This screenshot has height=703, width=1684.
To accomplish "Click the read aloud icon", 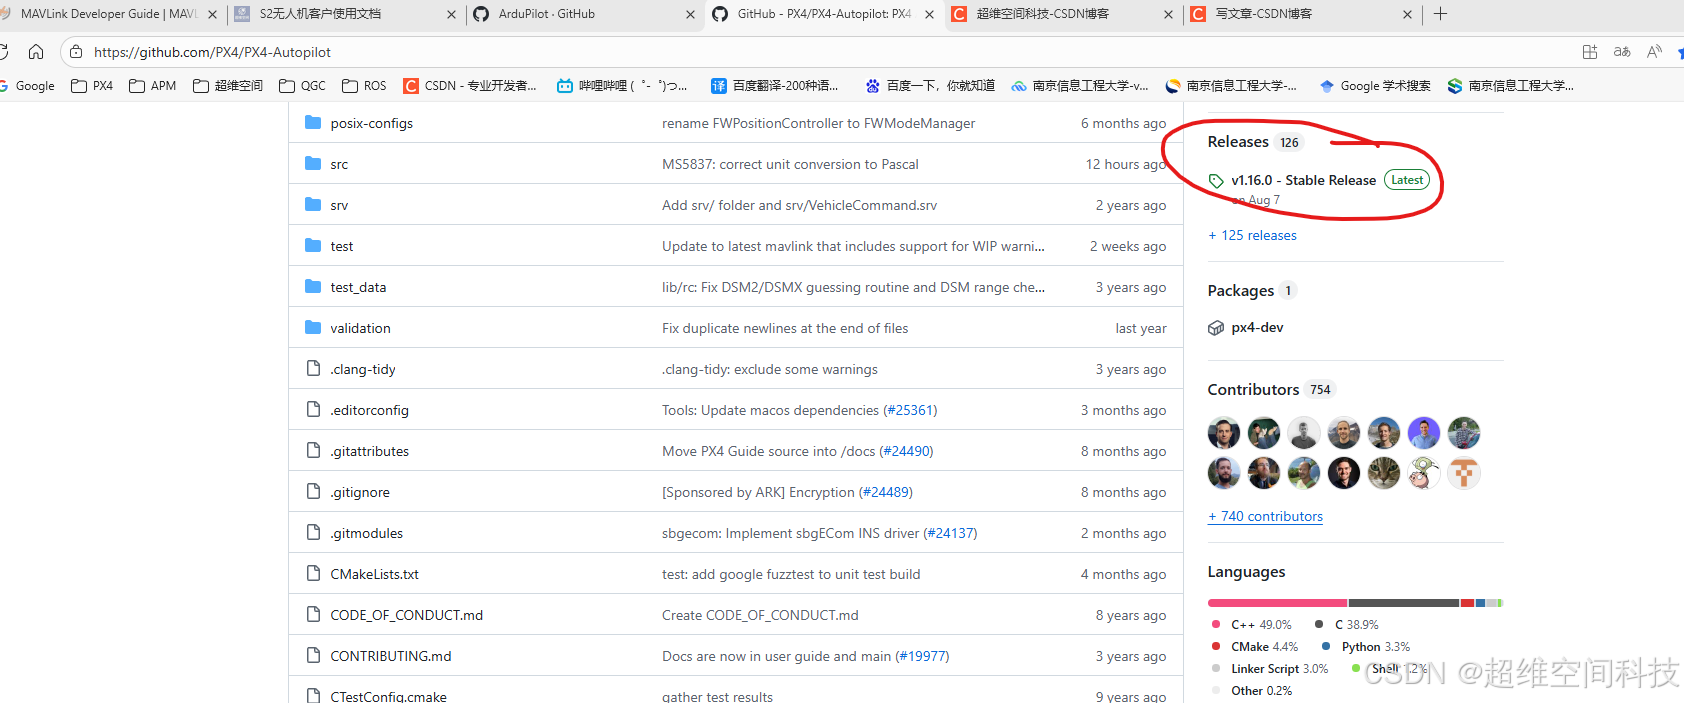I will (1655, 52).
